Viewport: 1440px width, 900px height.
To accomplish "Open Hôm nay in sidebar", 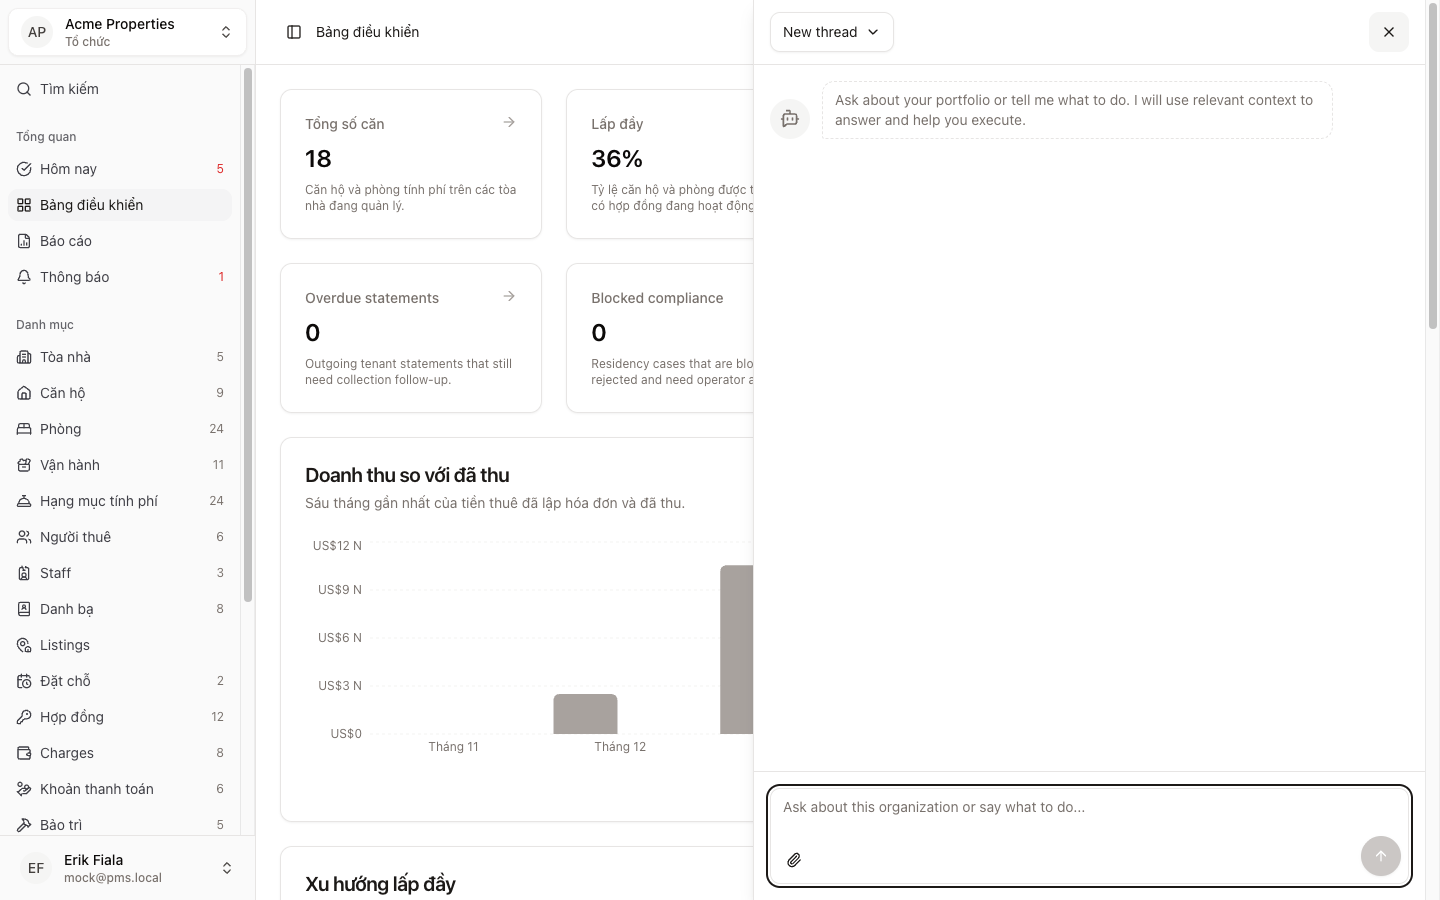I will (68, 169).
